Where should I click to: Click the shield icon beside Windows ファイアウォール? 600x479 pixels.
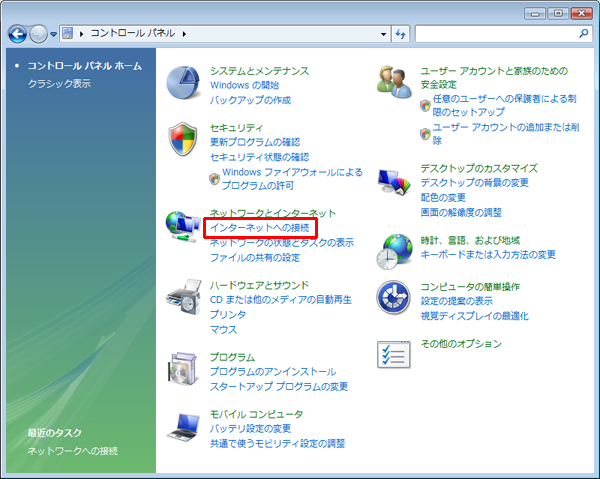[x=214, y=179]
